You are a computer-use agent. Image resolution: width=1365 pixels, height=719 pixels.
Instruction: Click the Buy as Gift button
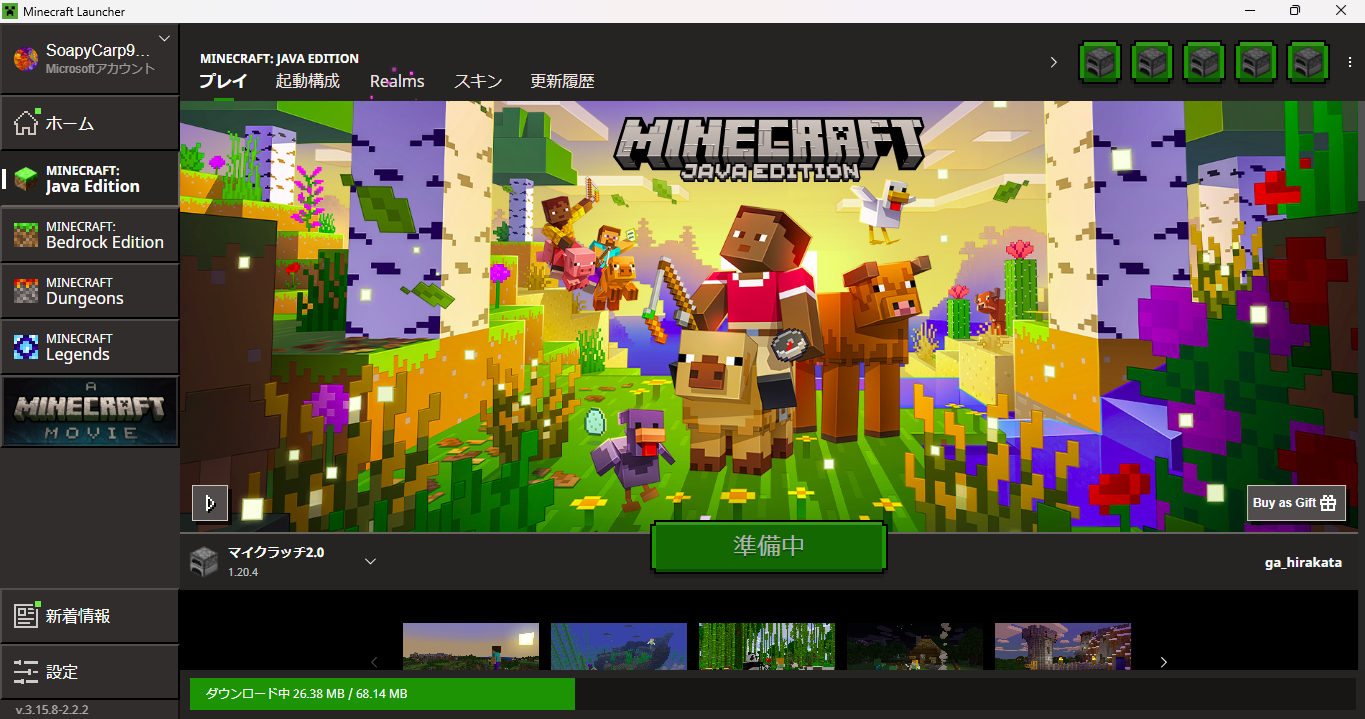tap(1296, 503)
